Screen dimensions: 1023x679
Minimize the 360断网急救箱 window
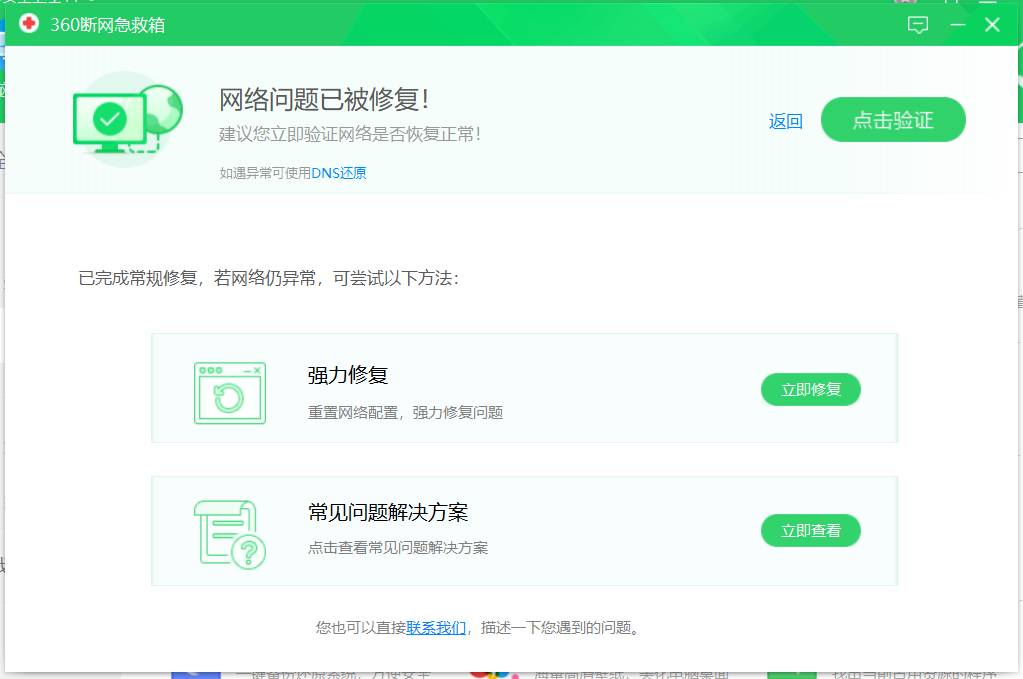(x=957, y=25)
